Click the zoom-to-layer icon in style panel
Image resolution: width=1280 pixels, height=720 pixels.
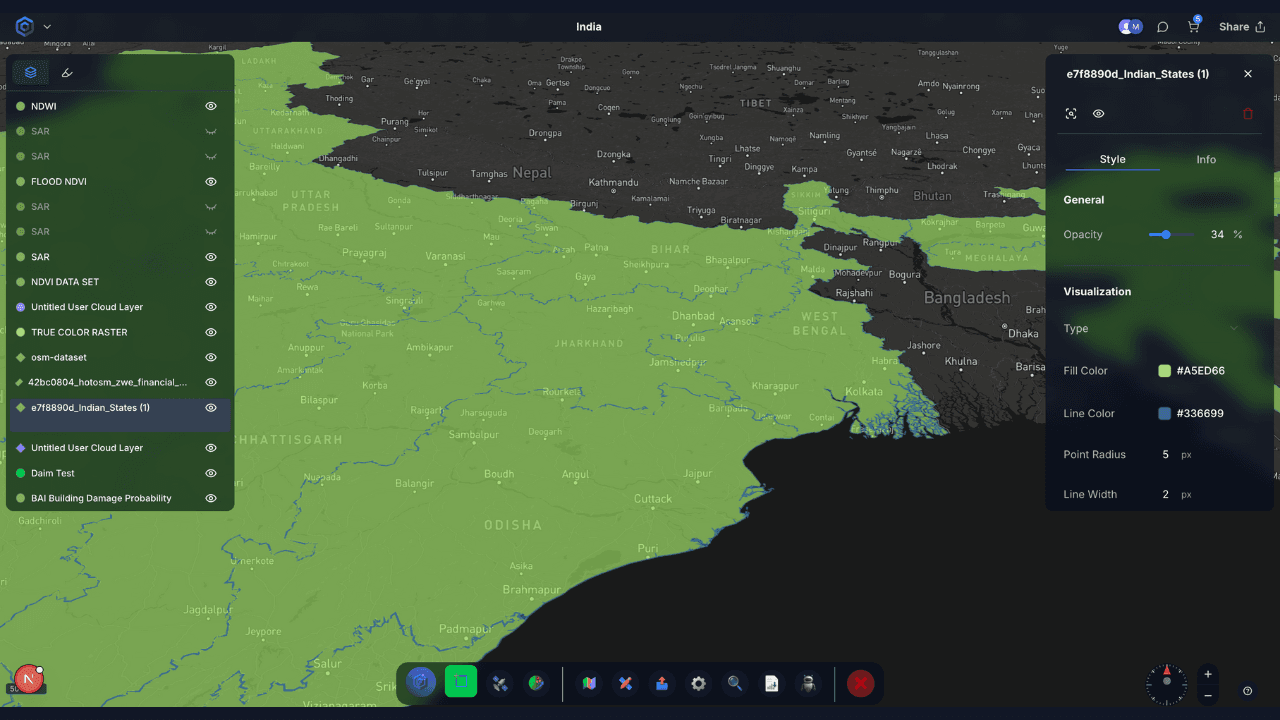tap(1071, 114)
